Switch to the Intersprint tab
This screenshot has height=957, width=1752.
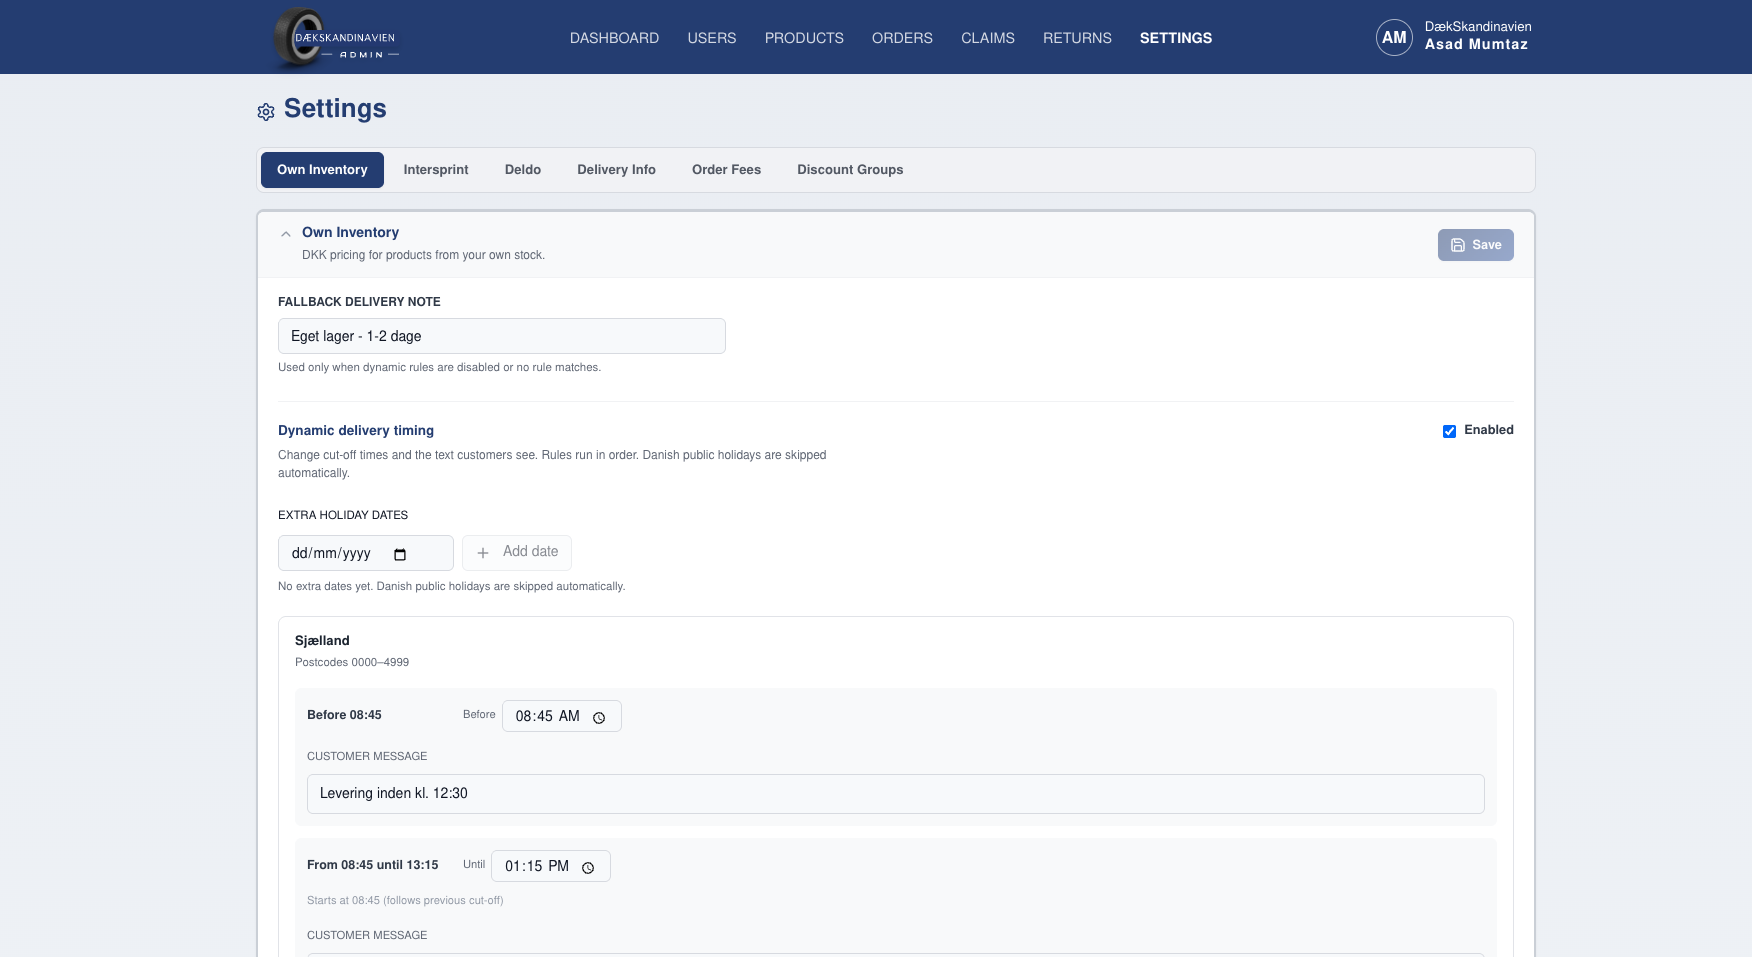click(436, 170)
